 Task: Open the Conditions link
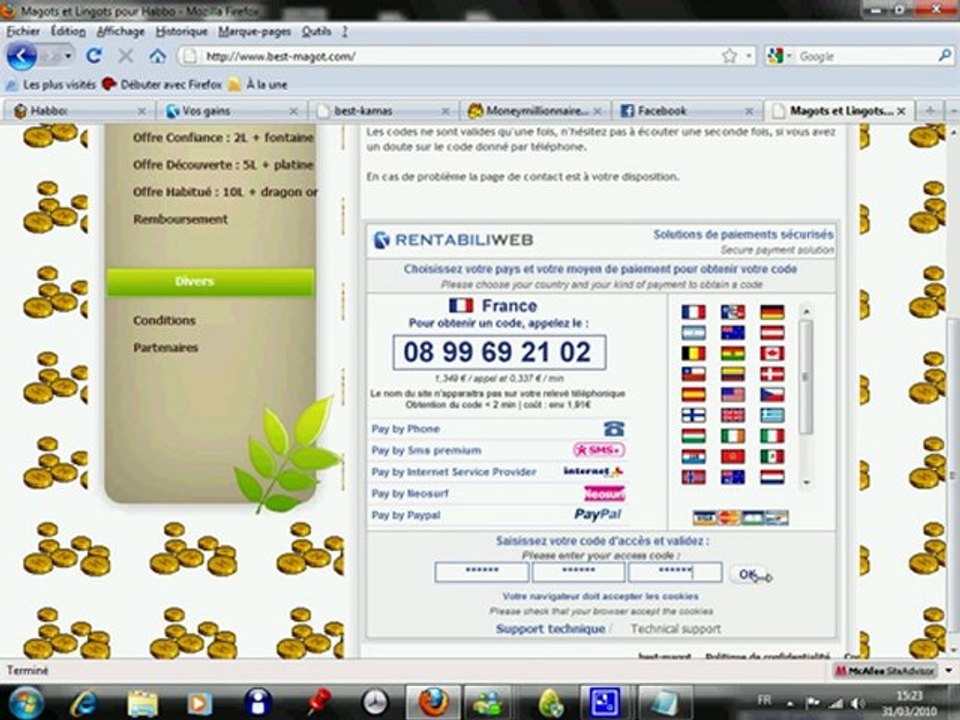coord(164,320)
